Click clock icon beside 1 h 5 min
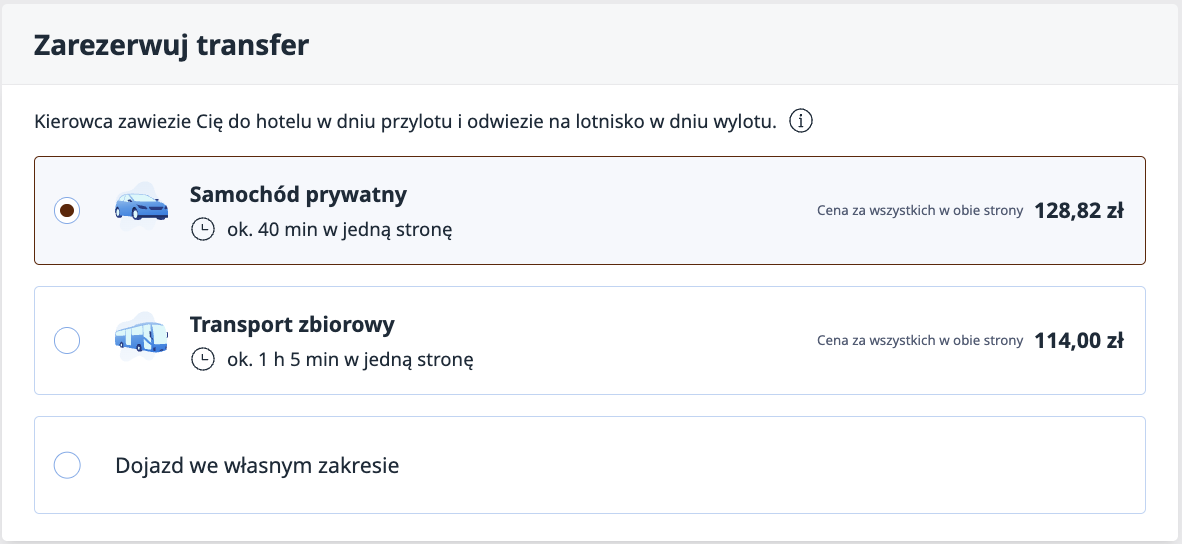Viewport: 1182px width, 544px height. tap(203, 359)
